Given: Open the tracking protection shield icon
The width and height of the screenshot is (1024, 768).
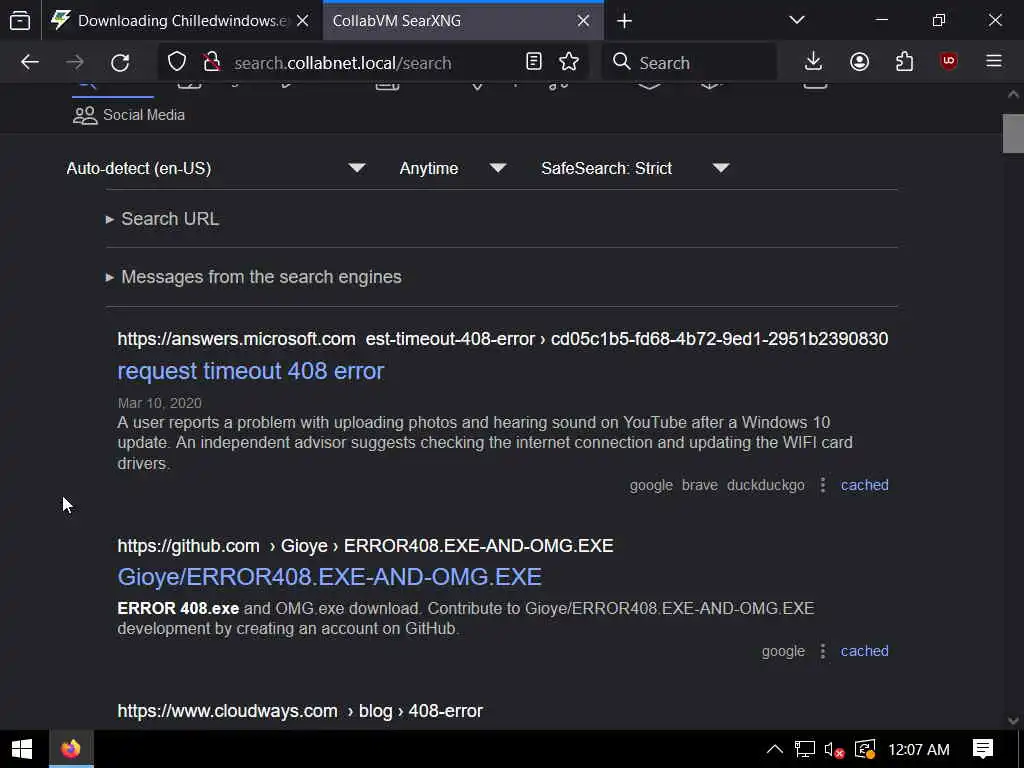Looking at the screenshot, I should [177, 62].
